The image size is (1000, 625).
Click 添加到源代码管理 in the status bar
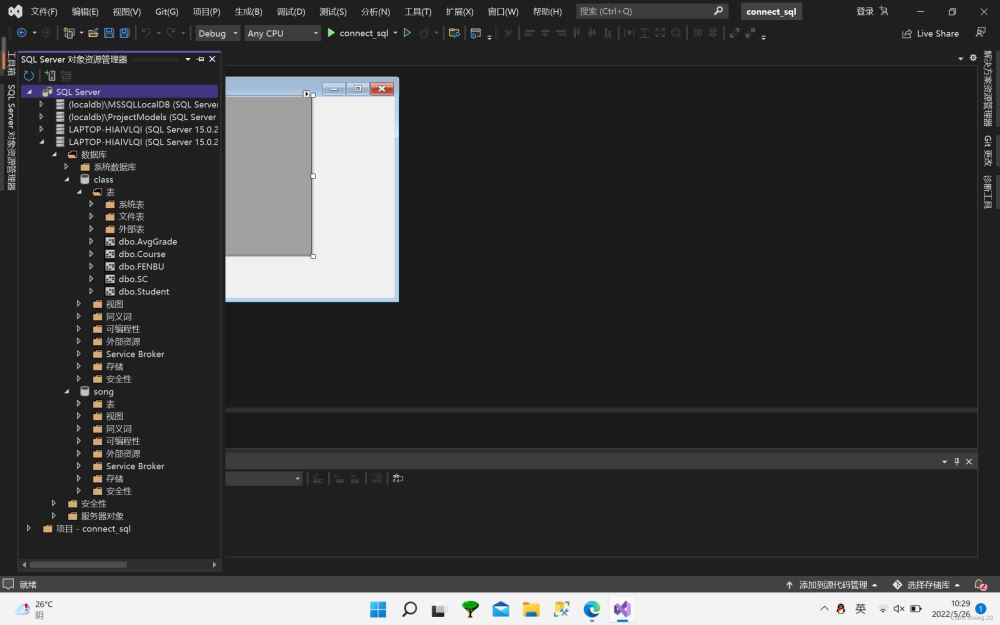(831, 585)
